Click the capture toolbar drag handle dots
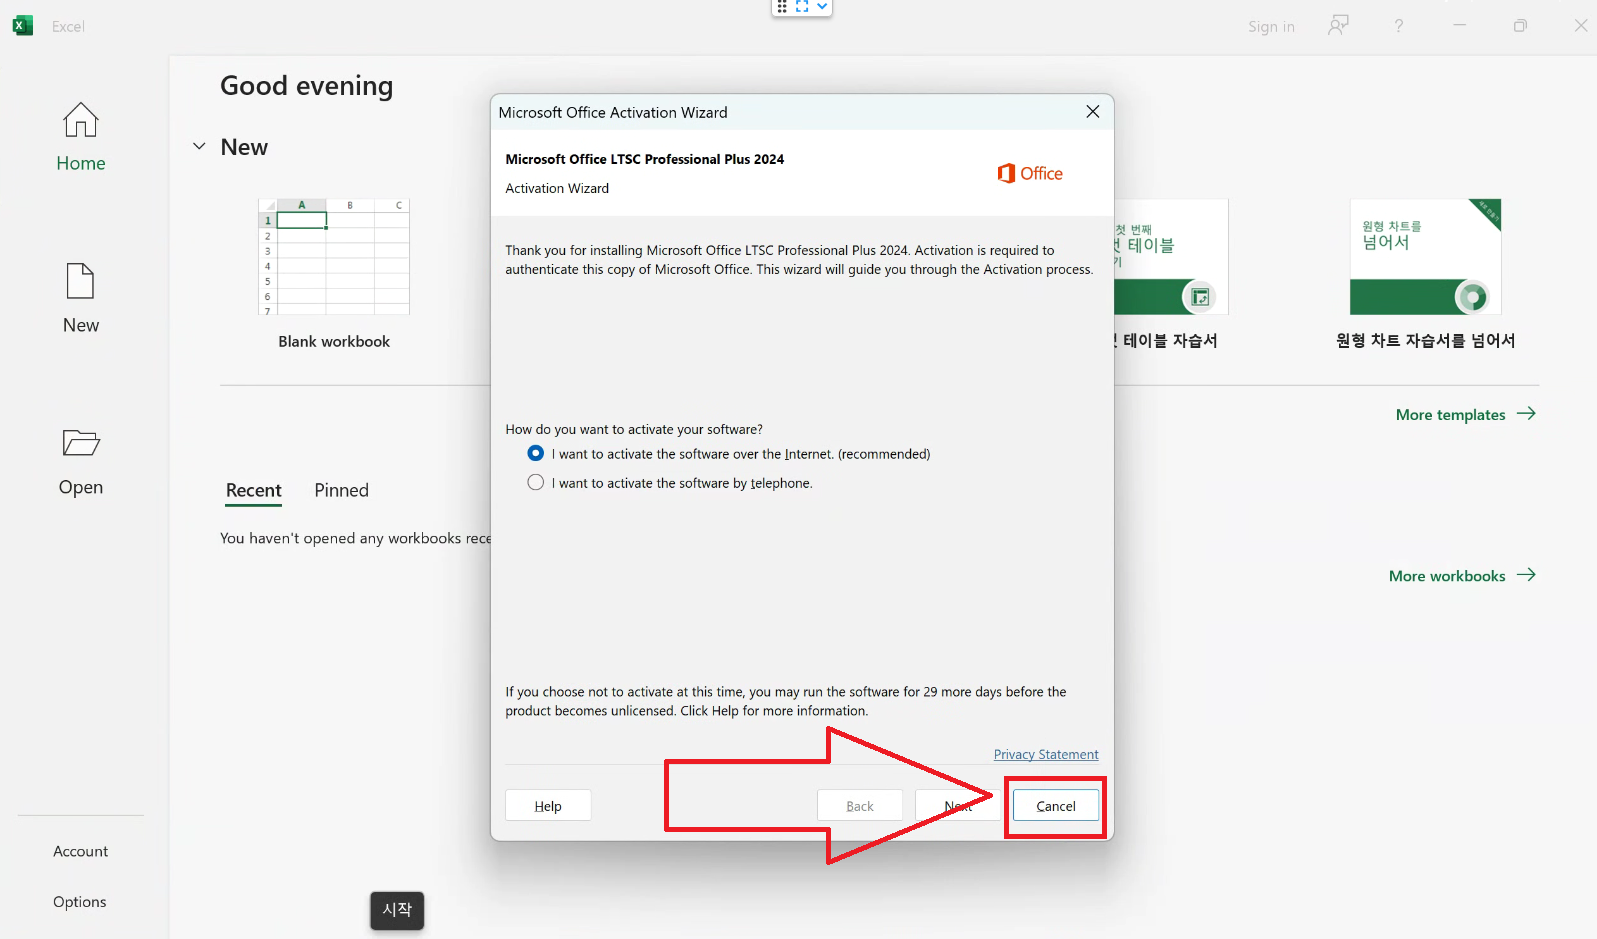This screenshot has width=1597, height=939. point(782,6)
